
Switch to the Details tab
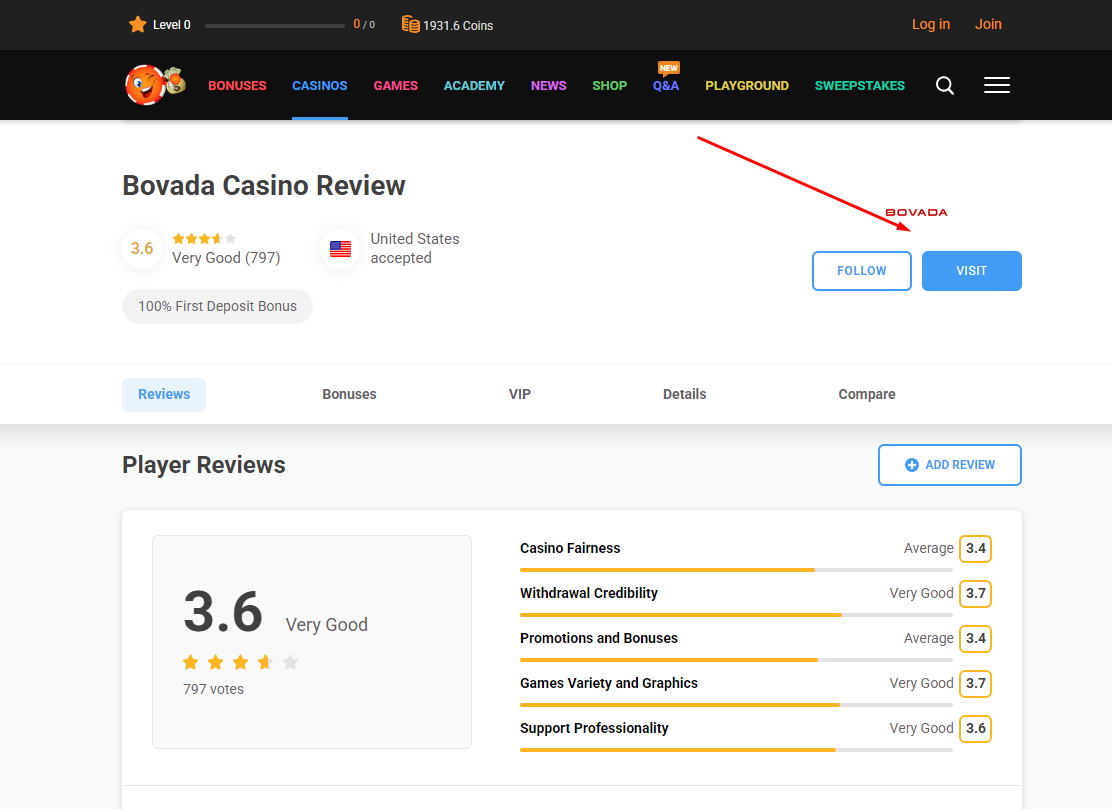684,395
